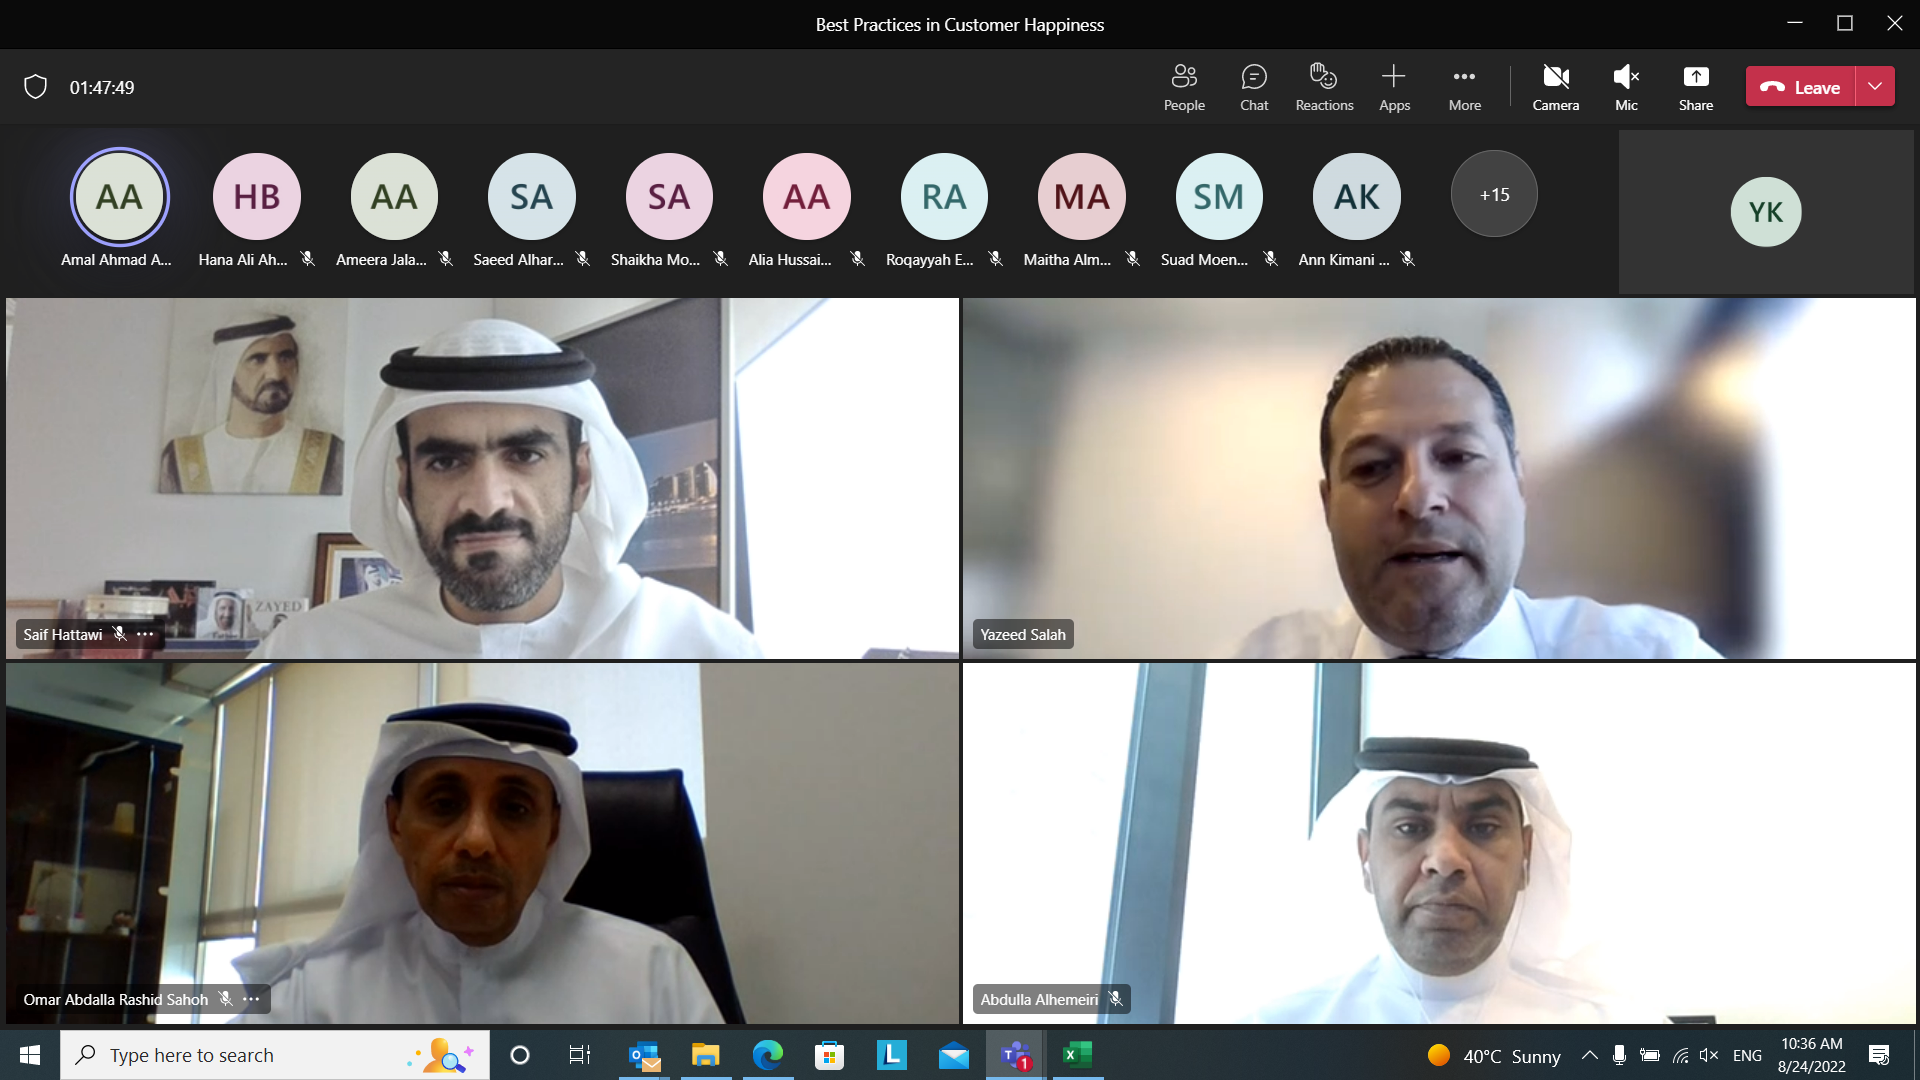Click Ann Kimani's muted mic icon

click(x=1408, y=259)
